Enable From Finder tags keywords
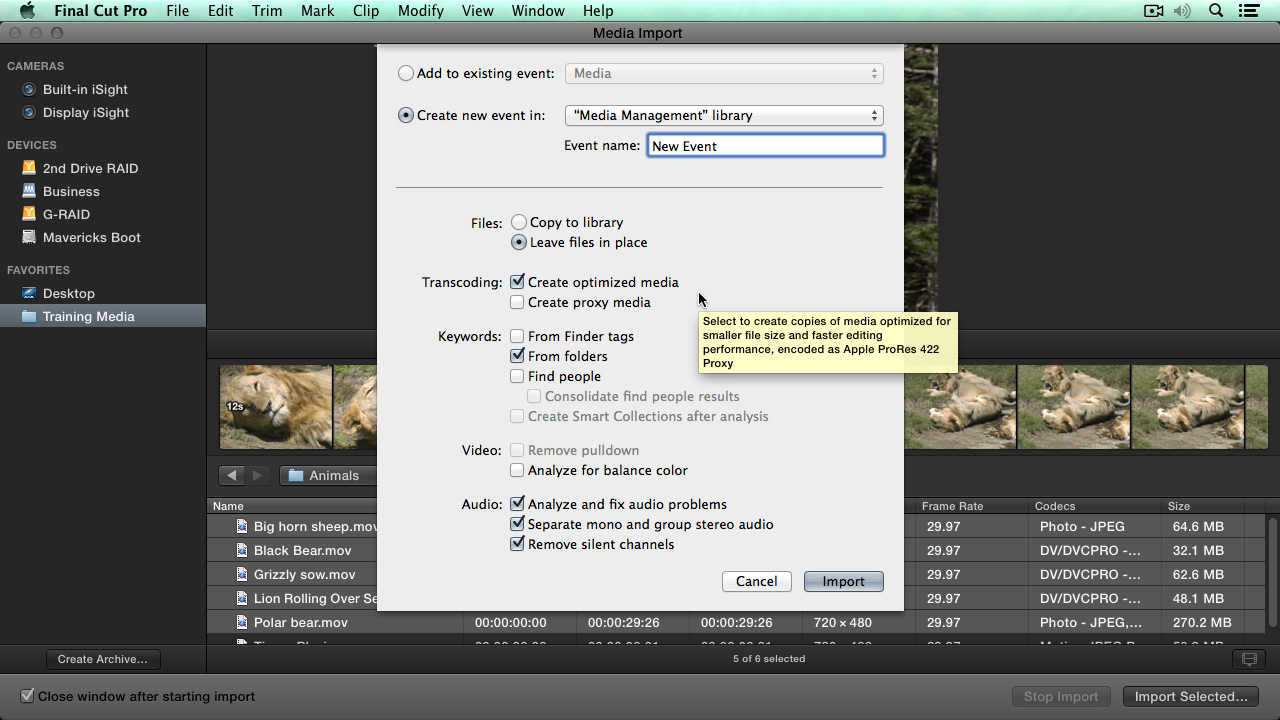Viewport: 1280px width, 720px height. click(x=517, y=336)
